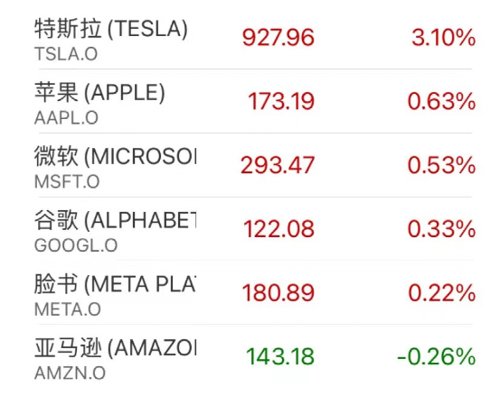Tap Alphabet price 122.08
Screen dimensions: 500x396
[x=279, y=229]
